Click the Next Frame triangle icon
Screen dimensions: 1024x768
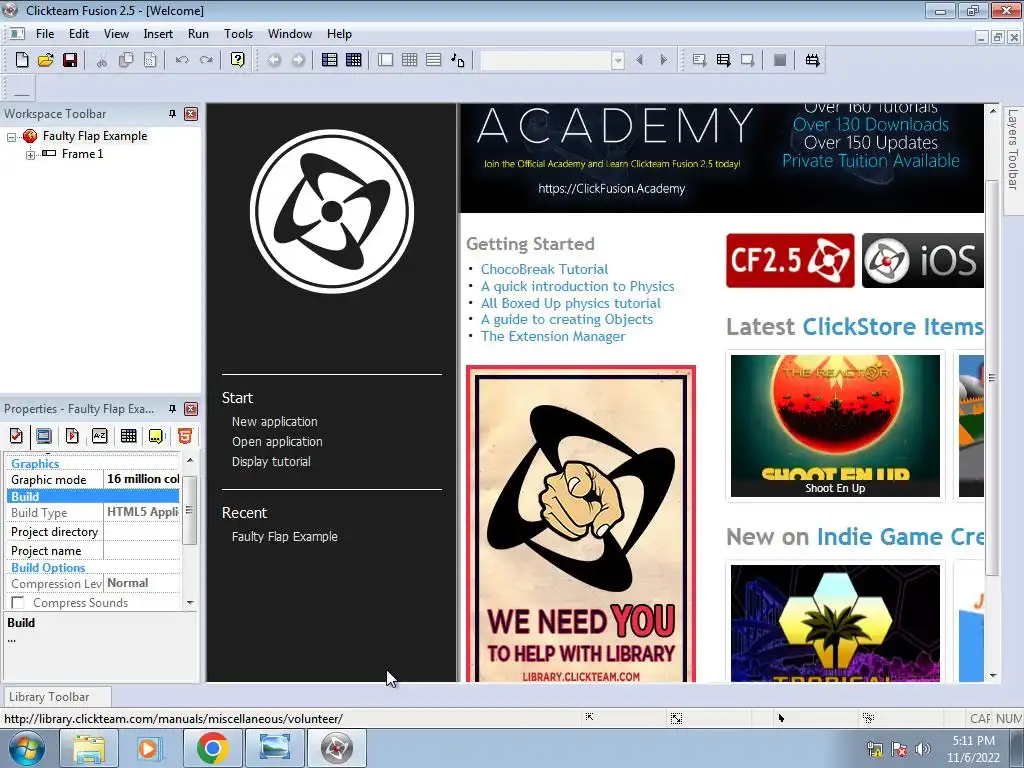pos(664,60)
